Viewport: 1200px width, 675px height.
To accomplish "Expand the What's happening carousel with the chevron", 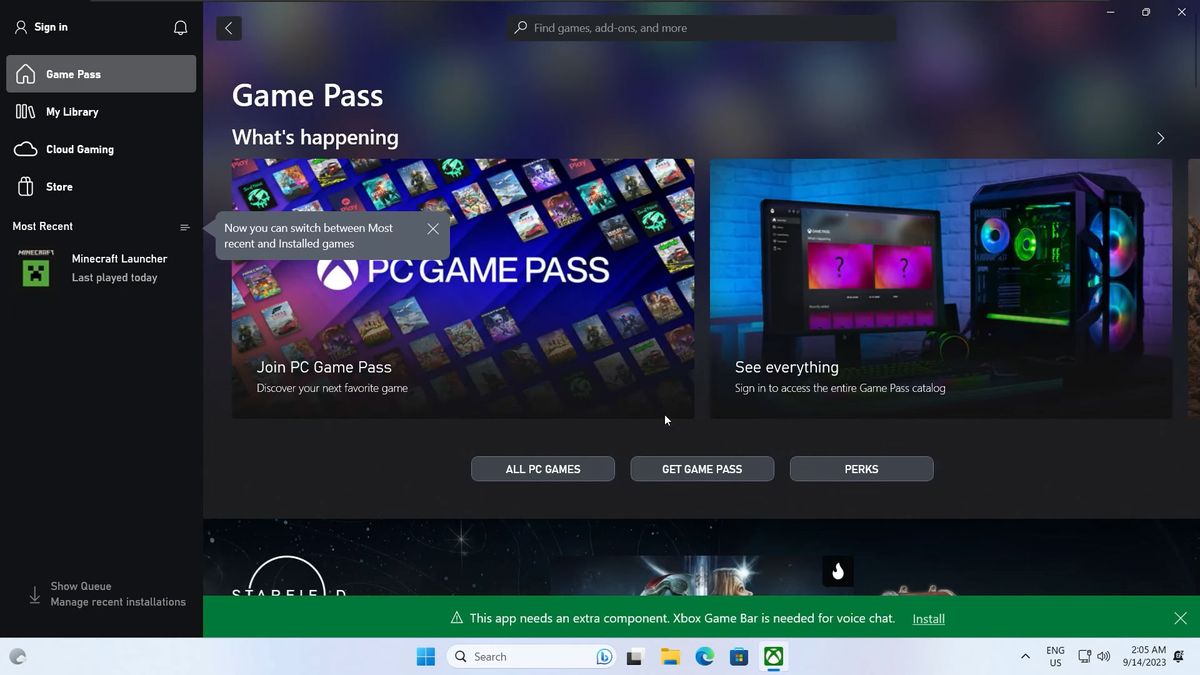I will [1160, 138].
